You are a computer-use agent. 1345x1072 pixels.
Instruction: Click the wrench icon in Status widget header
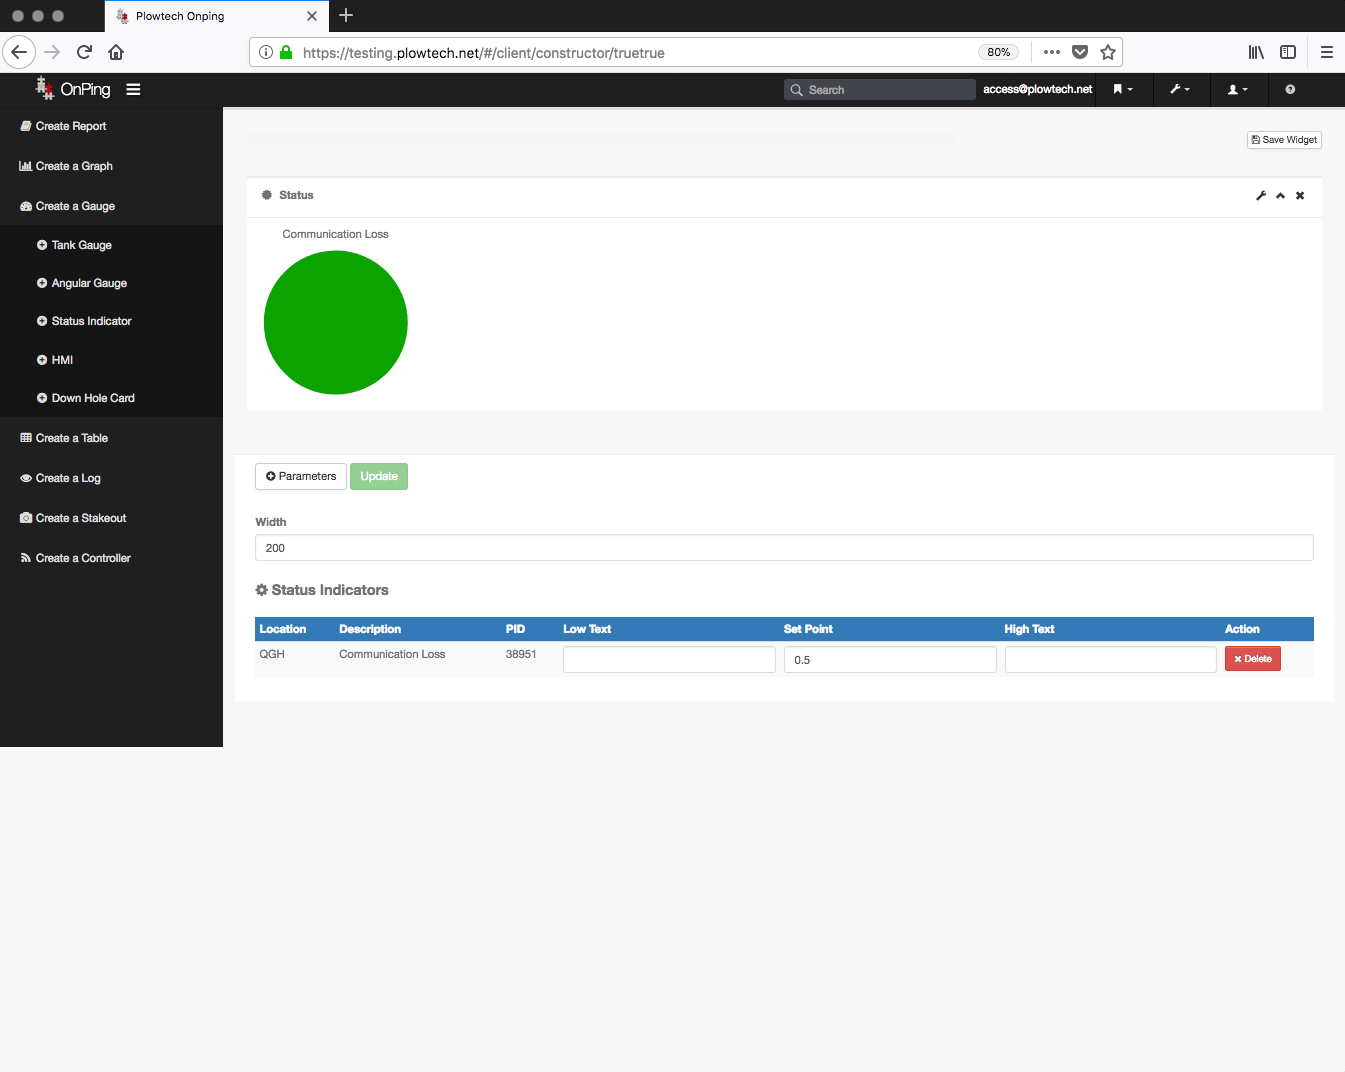pyautogui.click(x=1261, y=196)
